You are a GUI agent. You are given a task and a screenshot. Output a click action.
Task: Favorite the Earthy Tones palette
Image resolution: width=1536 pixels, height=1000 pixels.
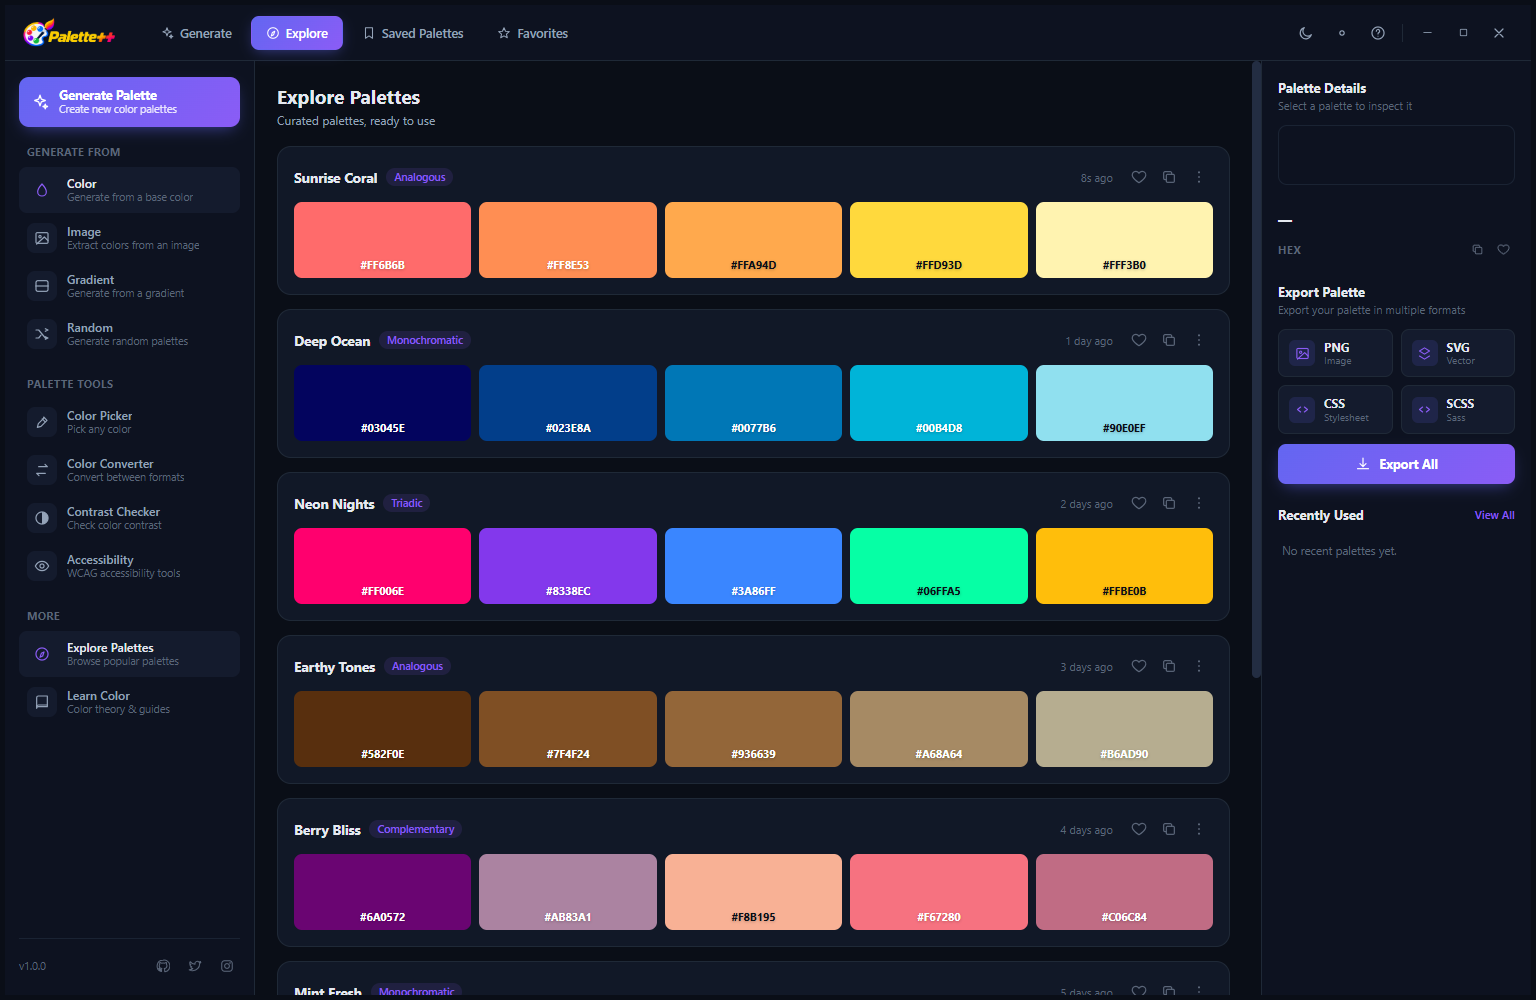click(x=1138, y=666)
